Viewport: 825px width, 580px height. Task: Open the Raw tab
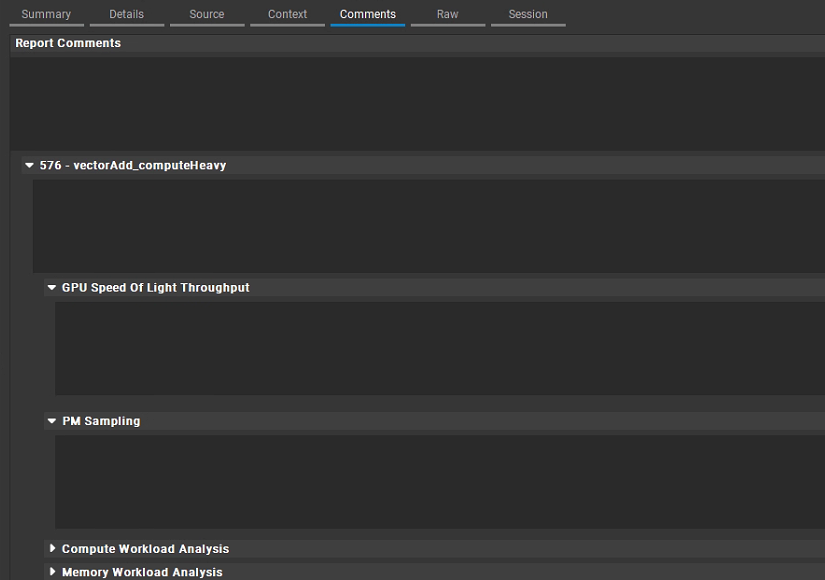click(x=447, y=14)
